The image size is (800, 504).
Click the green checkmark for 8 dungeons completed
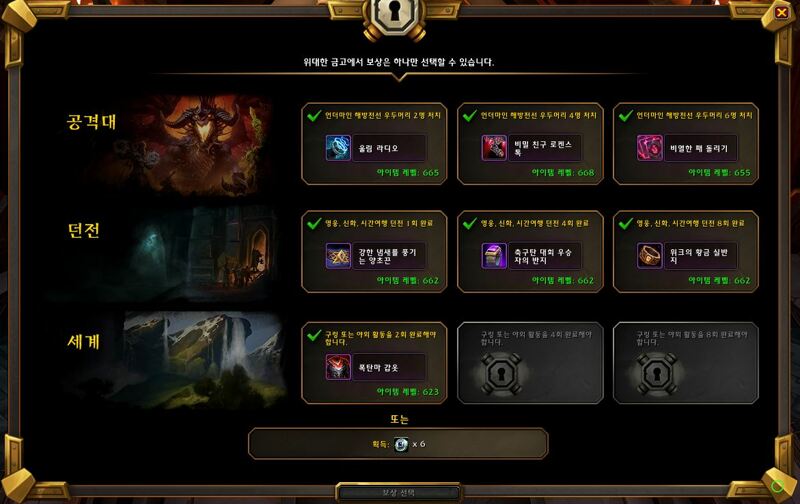[x=626, y=223]
